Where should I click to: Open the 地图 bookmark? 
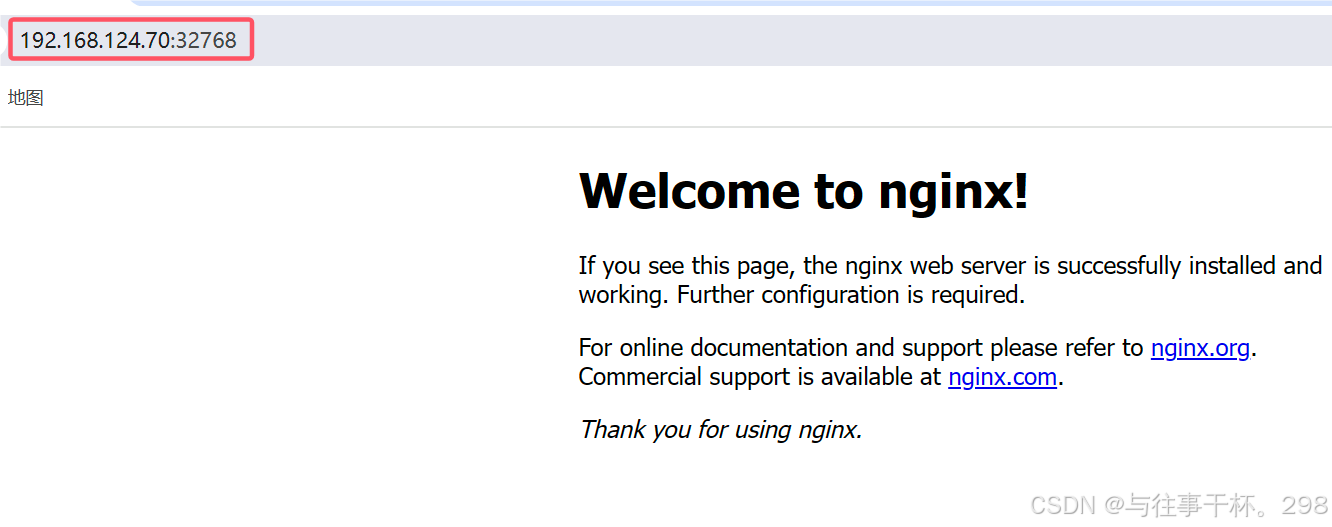(x=26, y=98)
